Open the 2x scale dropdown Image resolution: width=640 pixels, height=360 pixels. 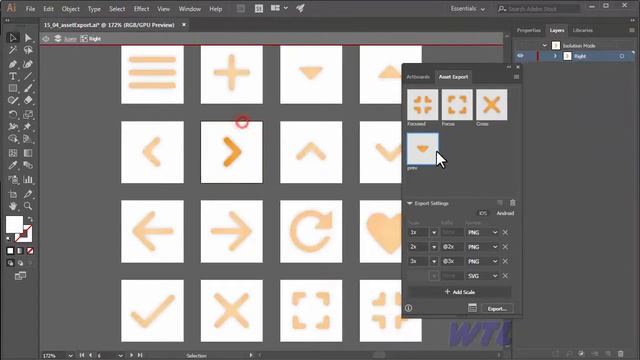click(x=434, y=247)
